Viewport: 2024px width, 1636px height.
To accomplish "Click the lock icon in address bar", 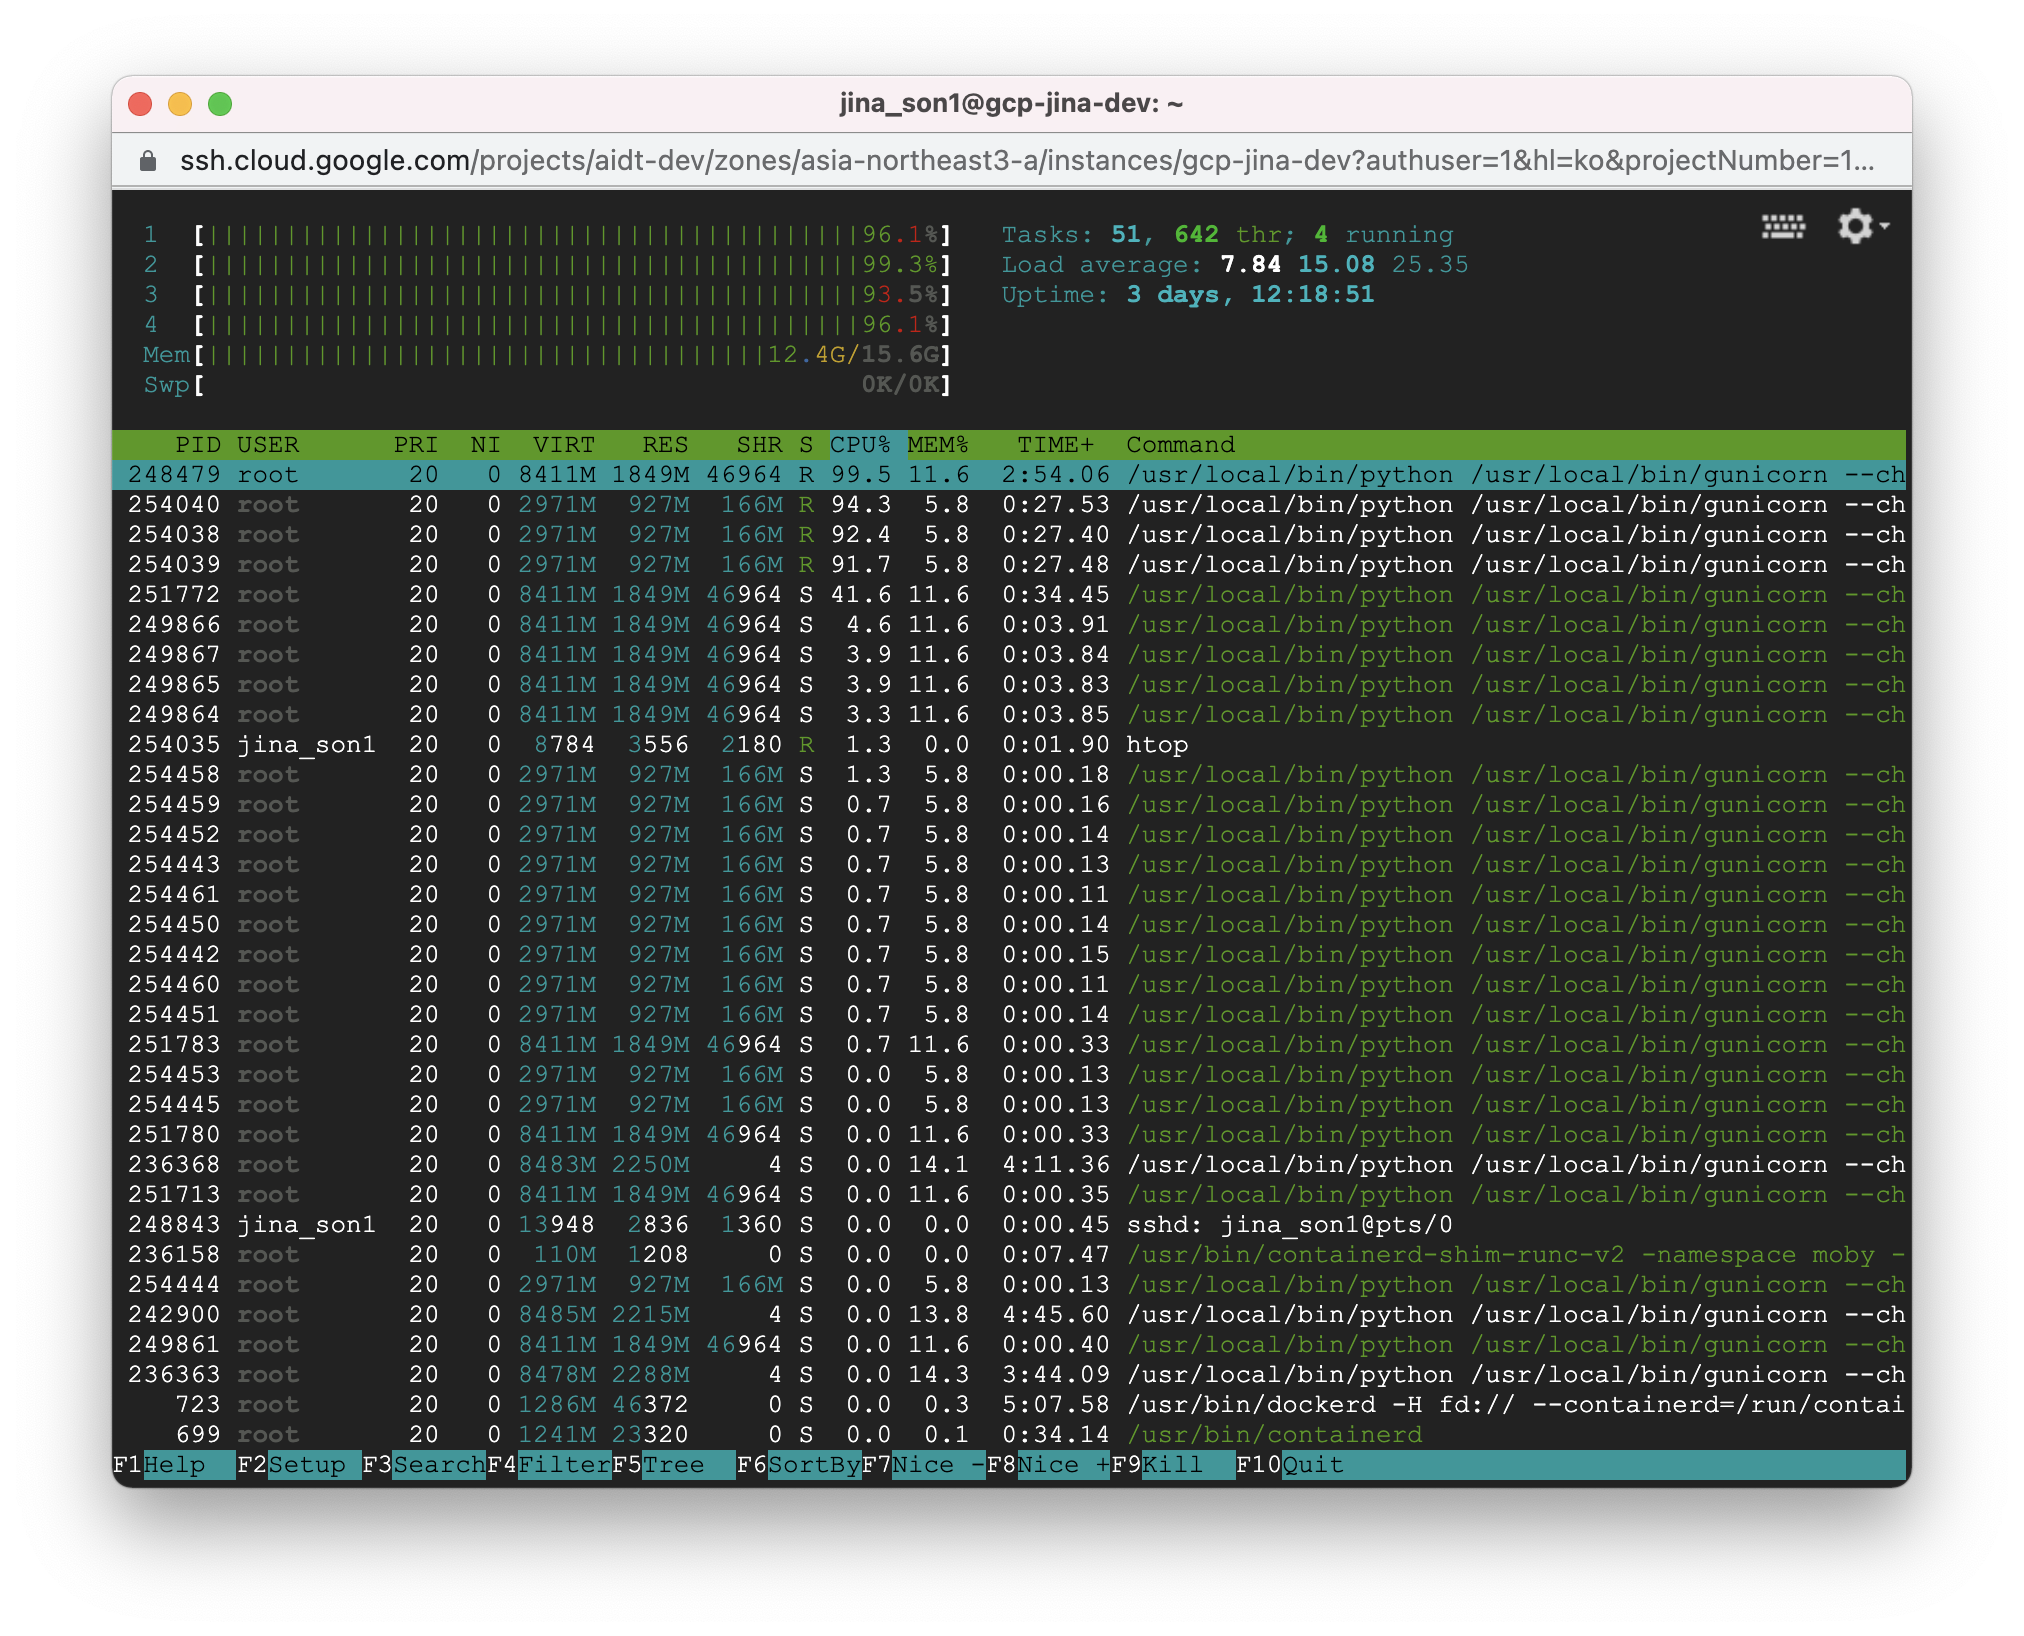I will click(148, 161).
